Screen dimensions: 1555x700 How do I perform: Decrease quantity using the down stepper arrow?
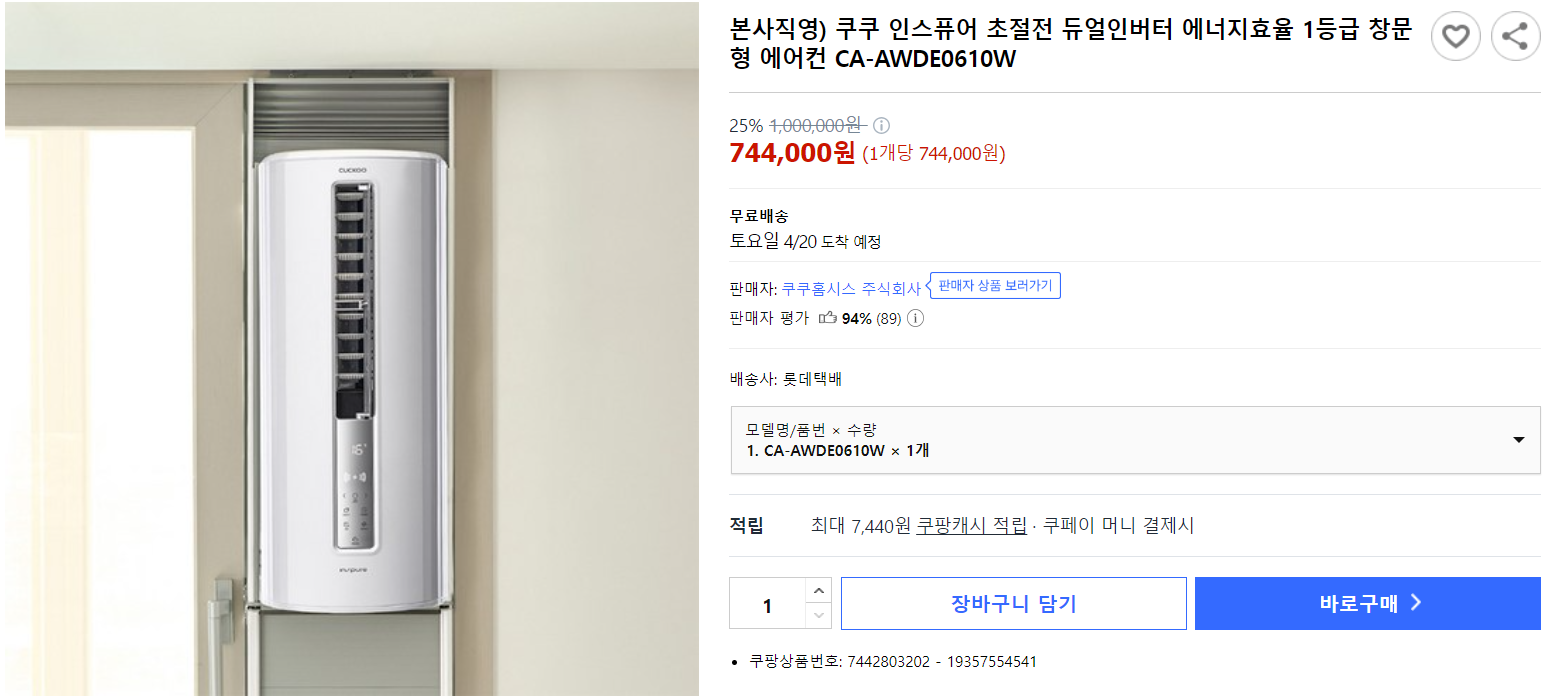[x=819, y=616]
